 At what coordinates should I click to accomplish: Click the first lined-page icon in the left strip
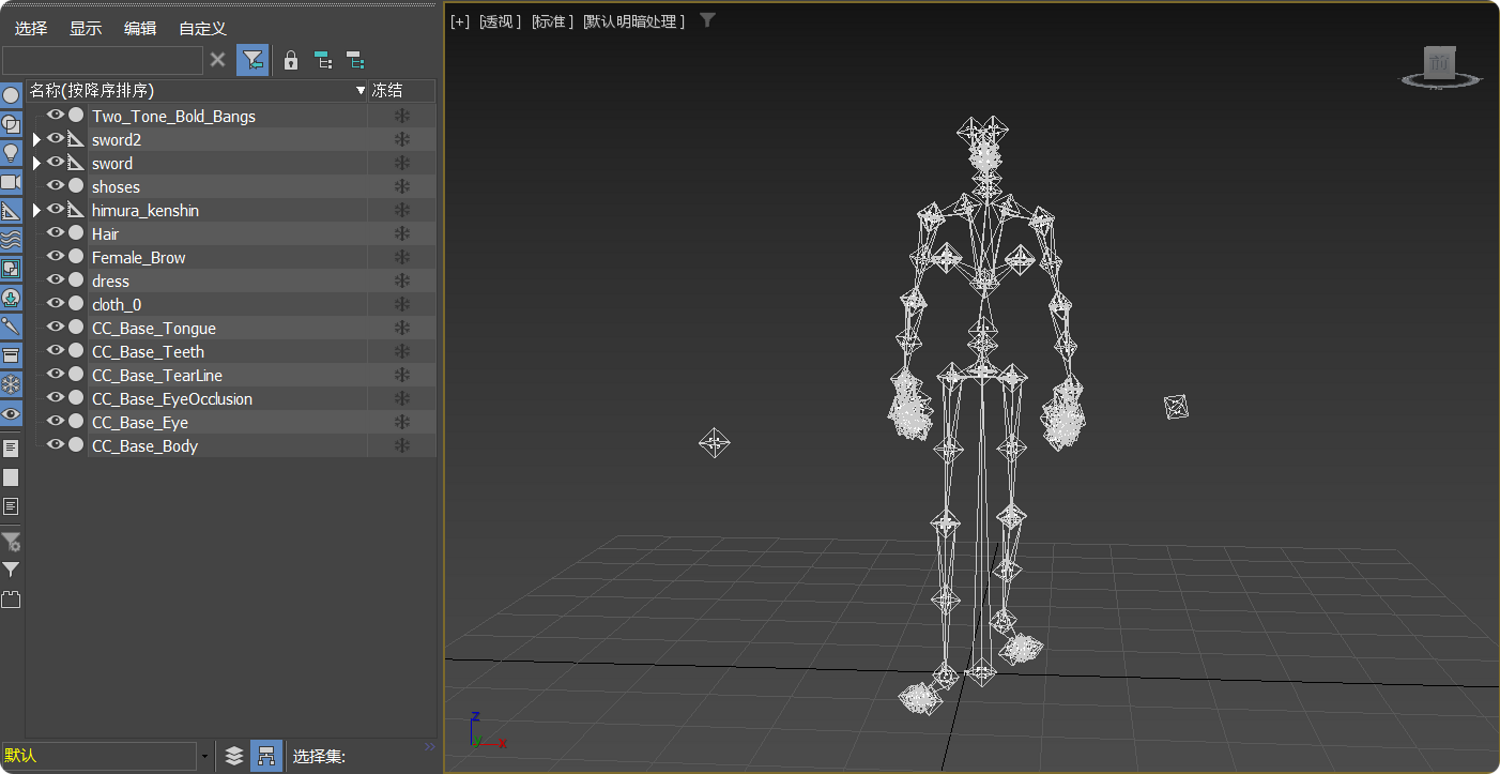tap(11, 448)
